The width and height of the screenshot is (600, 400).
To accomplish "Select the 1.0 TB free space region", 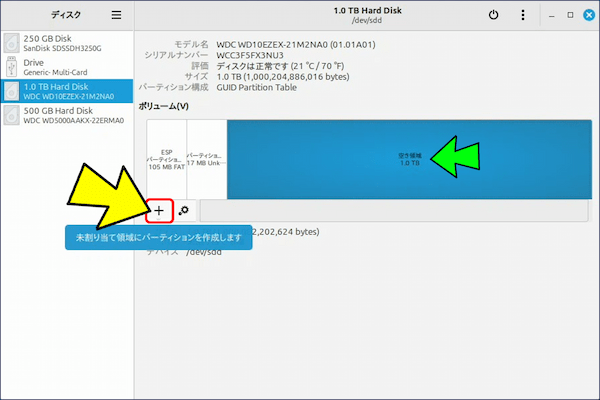I will tap(408, 159).
